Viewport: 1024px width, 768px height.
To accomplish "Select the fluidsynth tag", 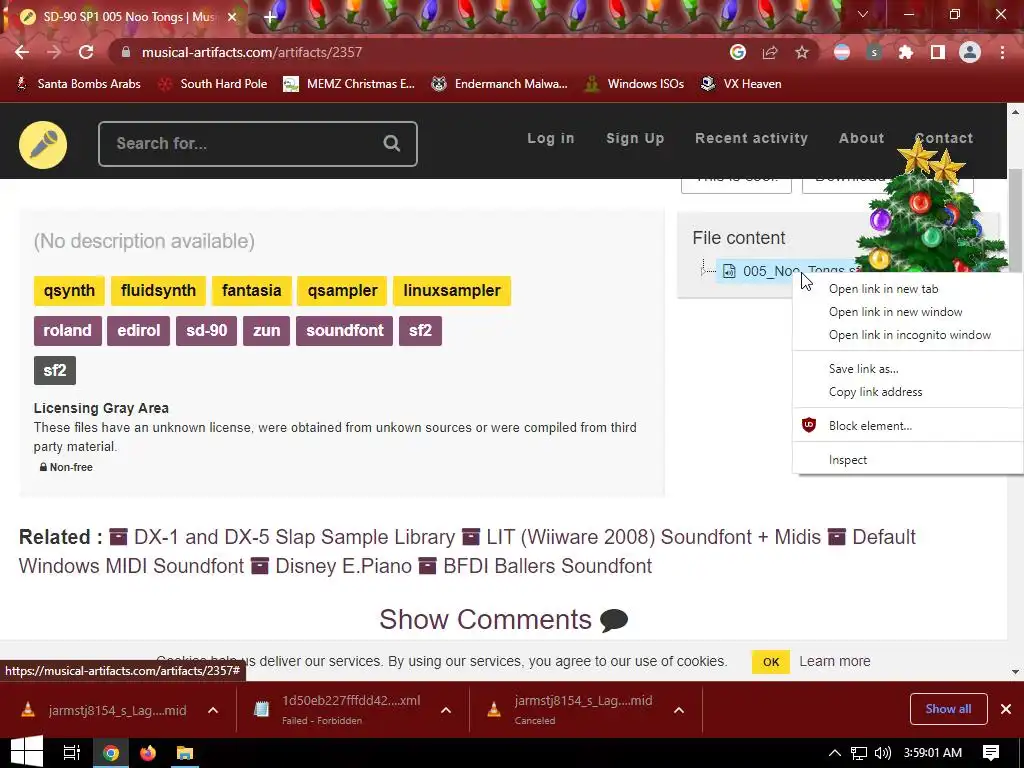I will tap(158, 291).
